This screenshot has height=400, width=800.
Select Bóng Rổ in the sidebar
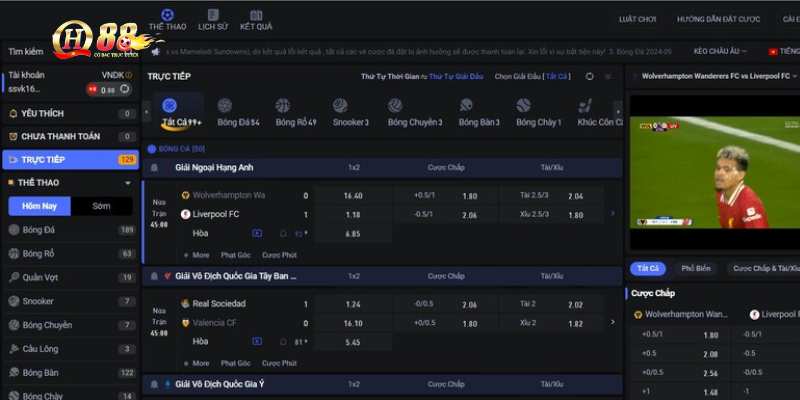tap(70, 254)
